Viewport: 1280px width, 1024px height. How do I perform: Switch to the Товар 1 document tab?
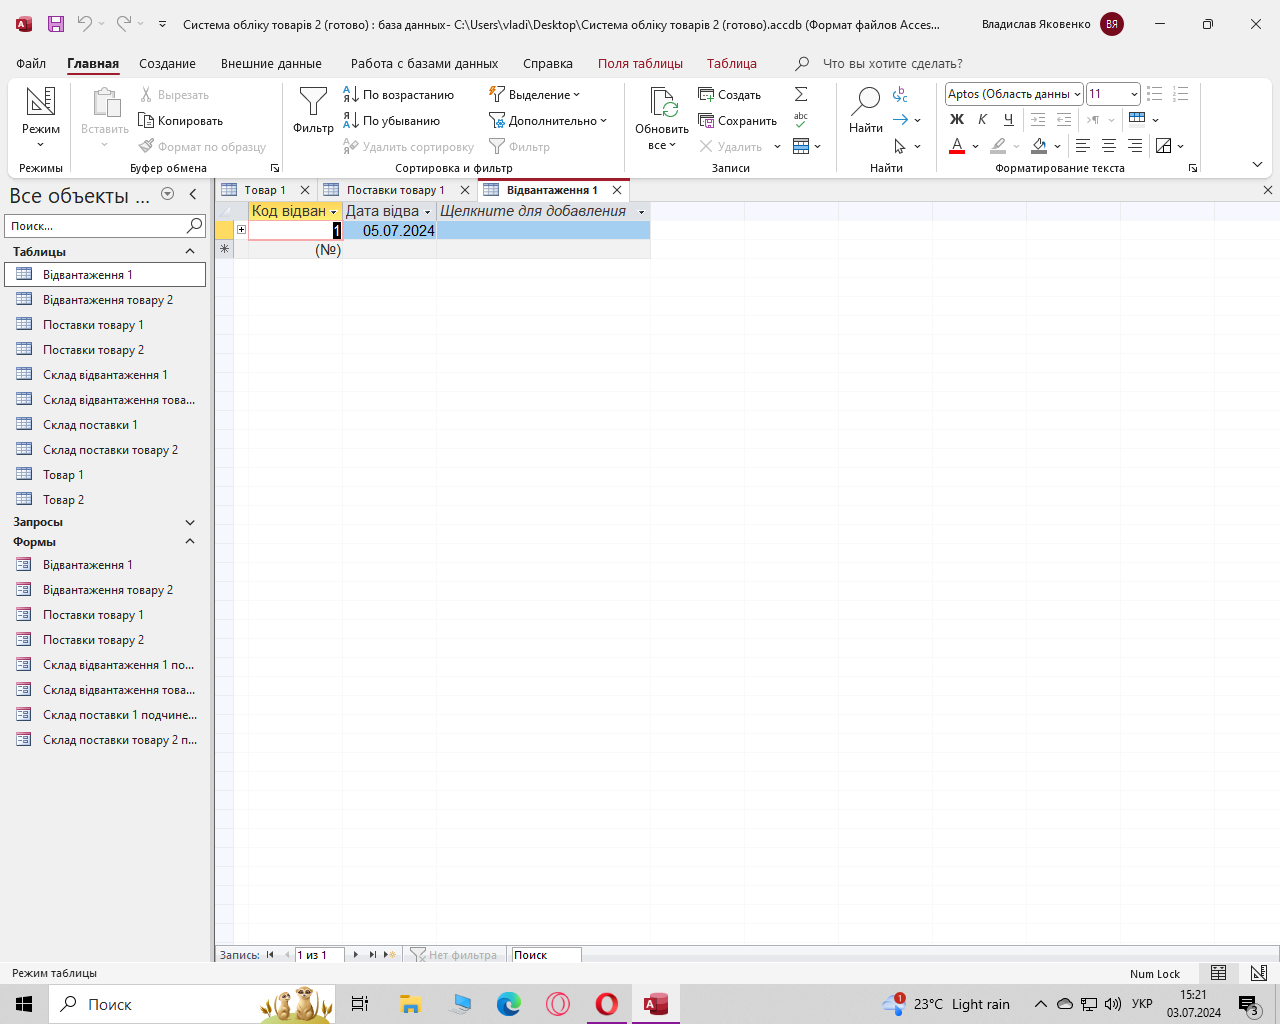[264, 190]
